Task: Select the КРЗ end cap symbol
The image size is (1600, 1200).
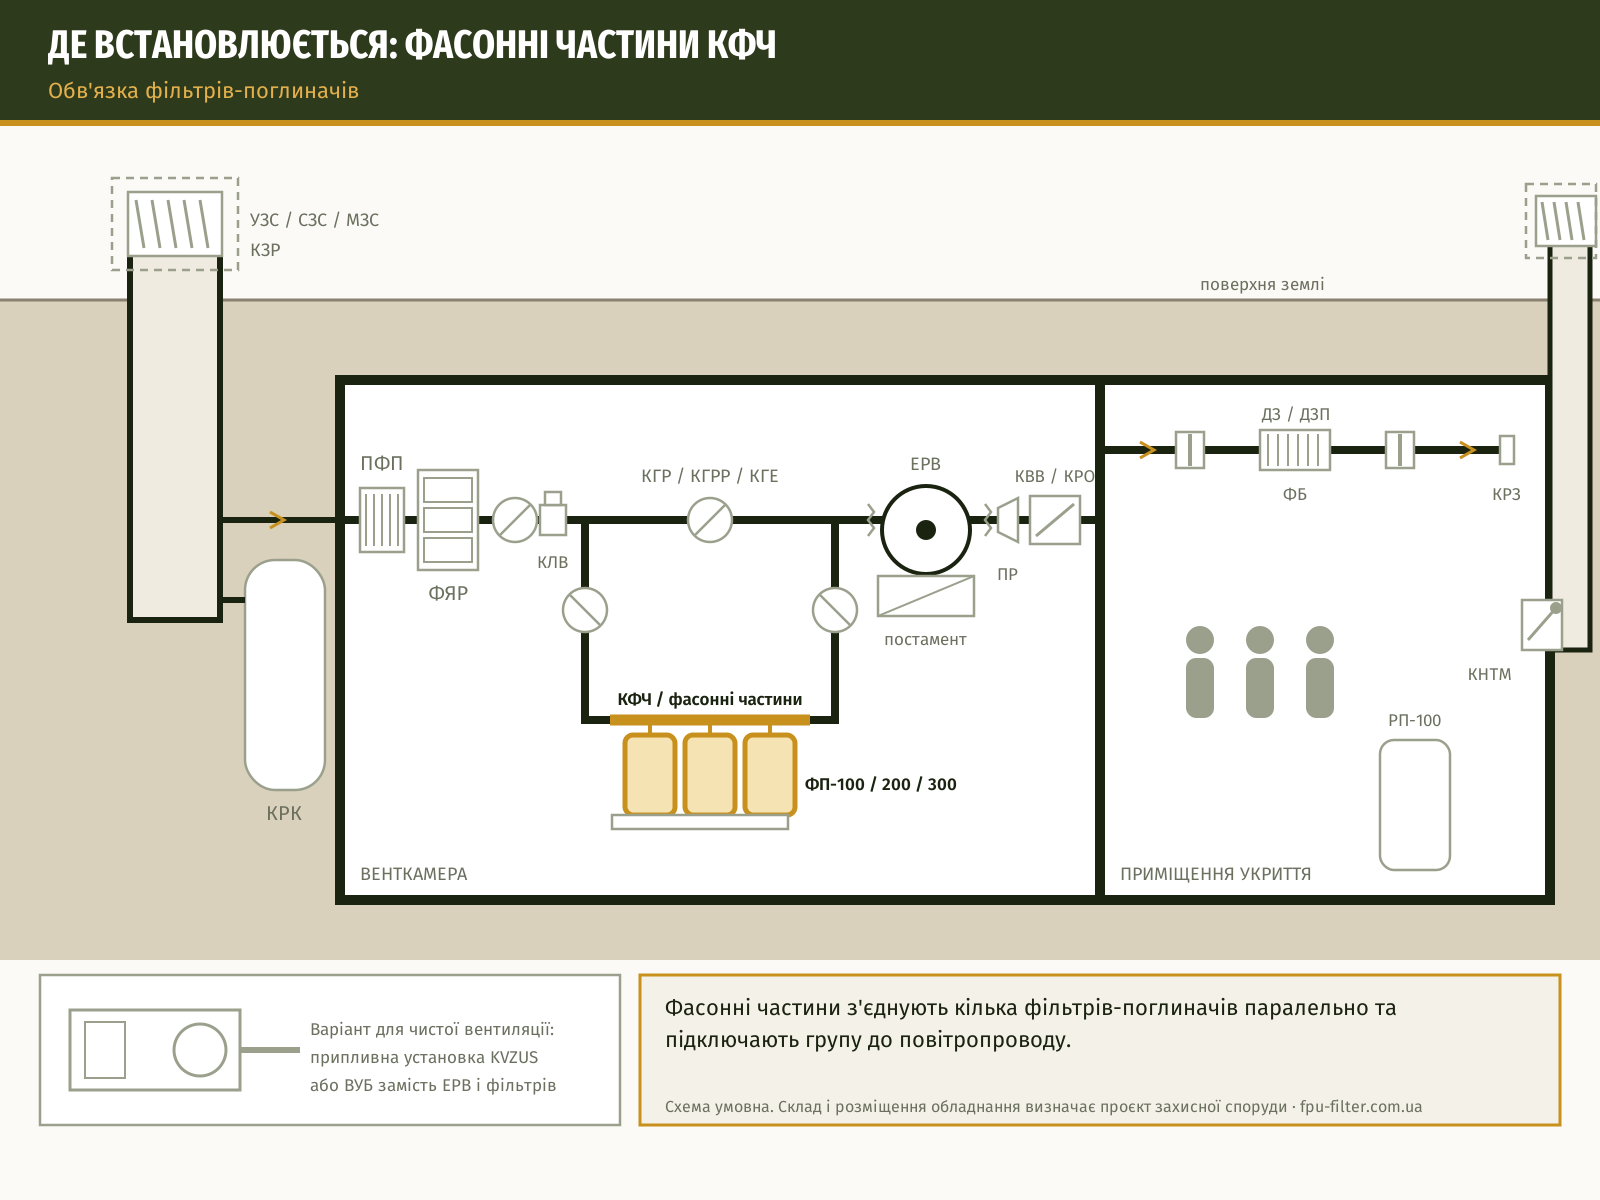Action: [x=1507, y=450]
